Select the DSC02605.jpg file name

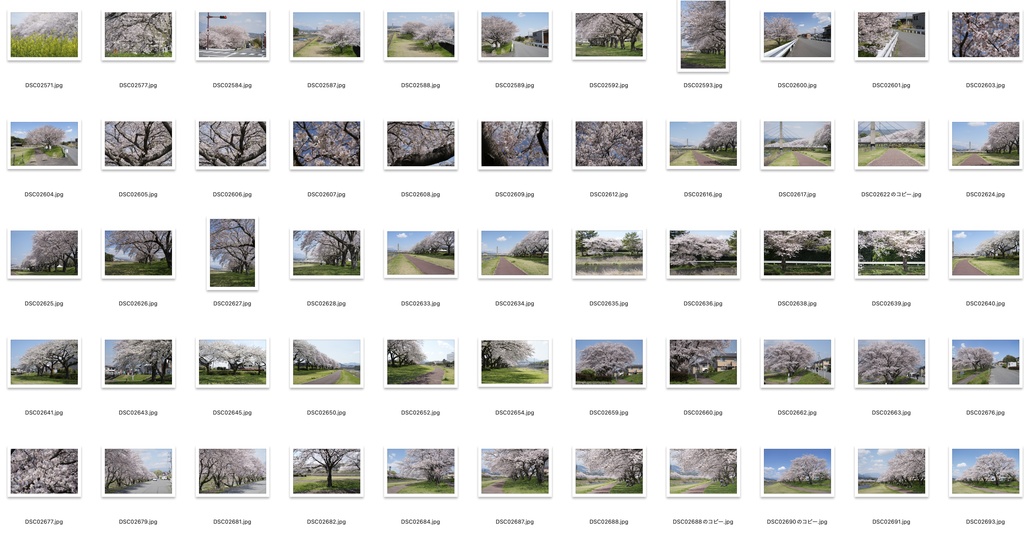138,195
